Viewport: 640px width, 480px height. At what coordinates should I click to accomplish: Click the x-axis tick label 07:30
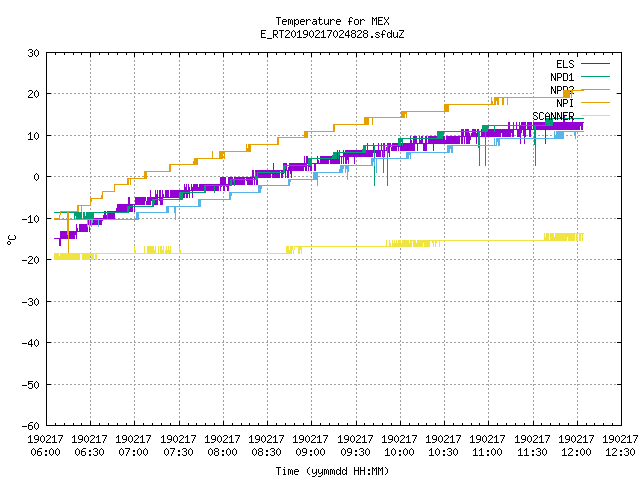(x=178, y=452)
